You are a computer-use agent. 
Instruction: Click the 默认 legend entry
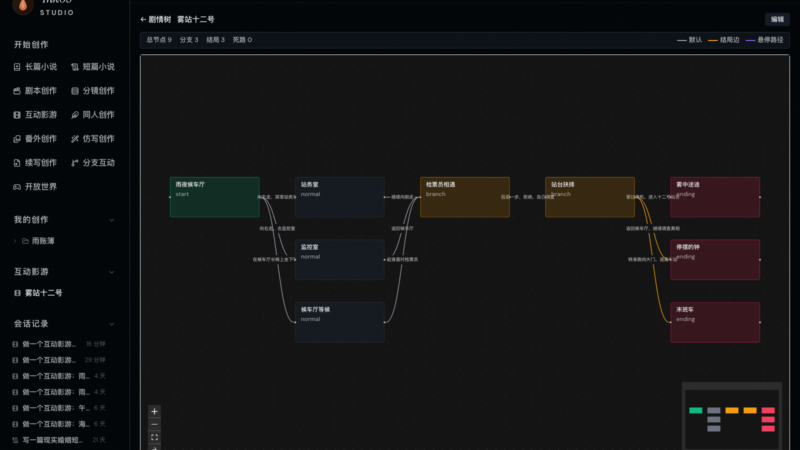point(689,40)
